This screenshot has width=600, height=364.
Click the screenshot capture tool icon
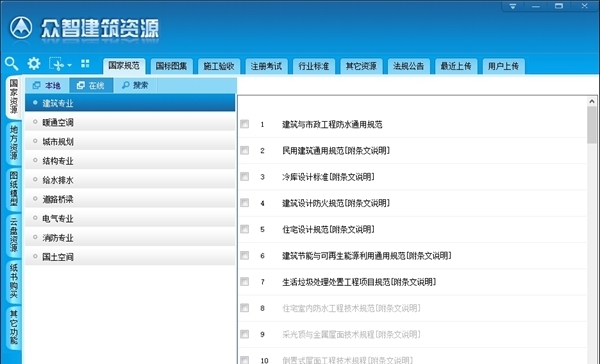pyautogui.click(x=57, y=64)
